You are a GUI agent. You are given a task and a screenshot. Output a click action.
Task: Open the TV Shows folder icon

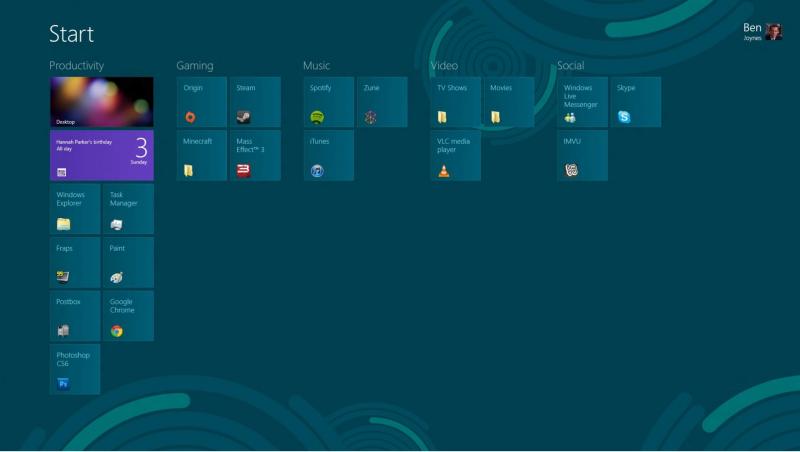(442, 117)
